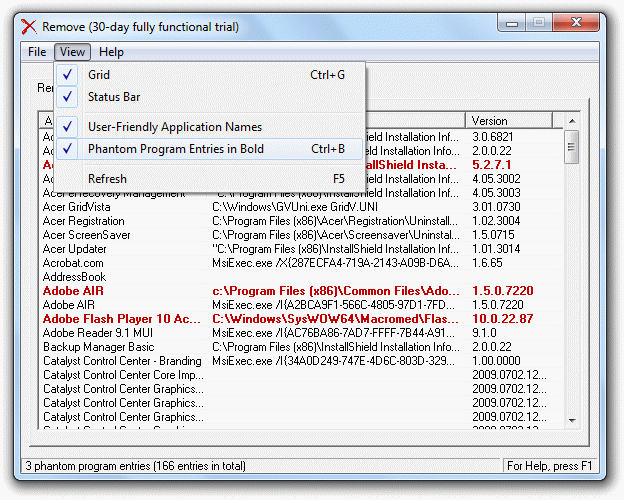Close the Remove trial window
Image resolution: width=624 pixels, height=500 pixels.
tap(576, 23)
